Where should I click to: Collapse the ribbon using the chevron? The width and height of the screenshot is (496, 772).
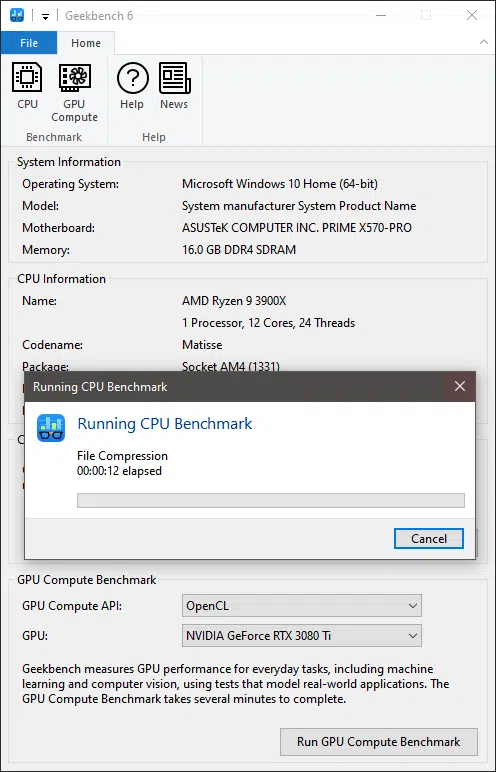(484, 43)
